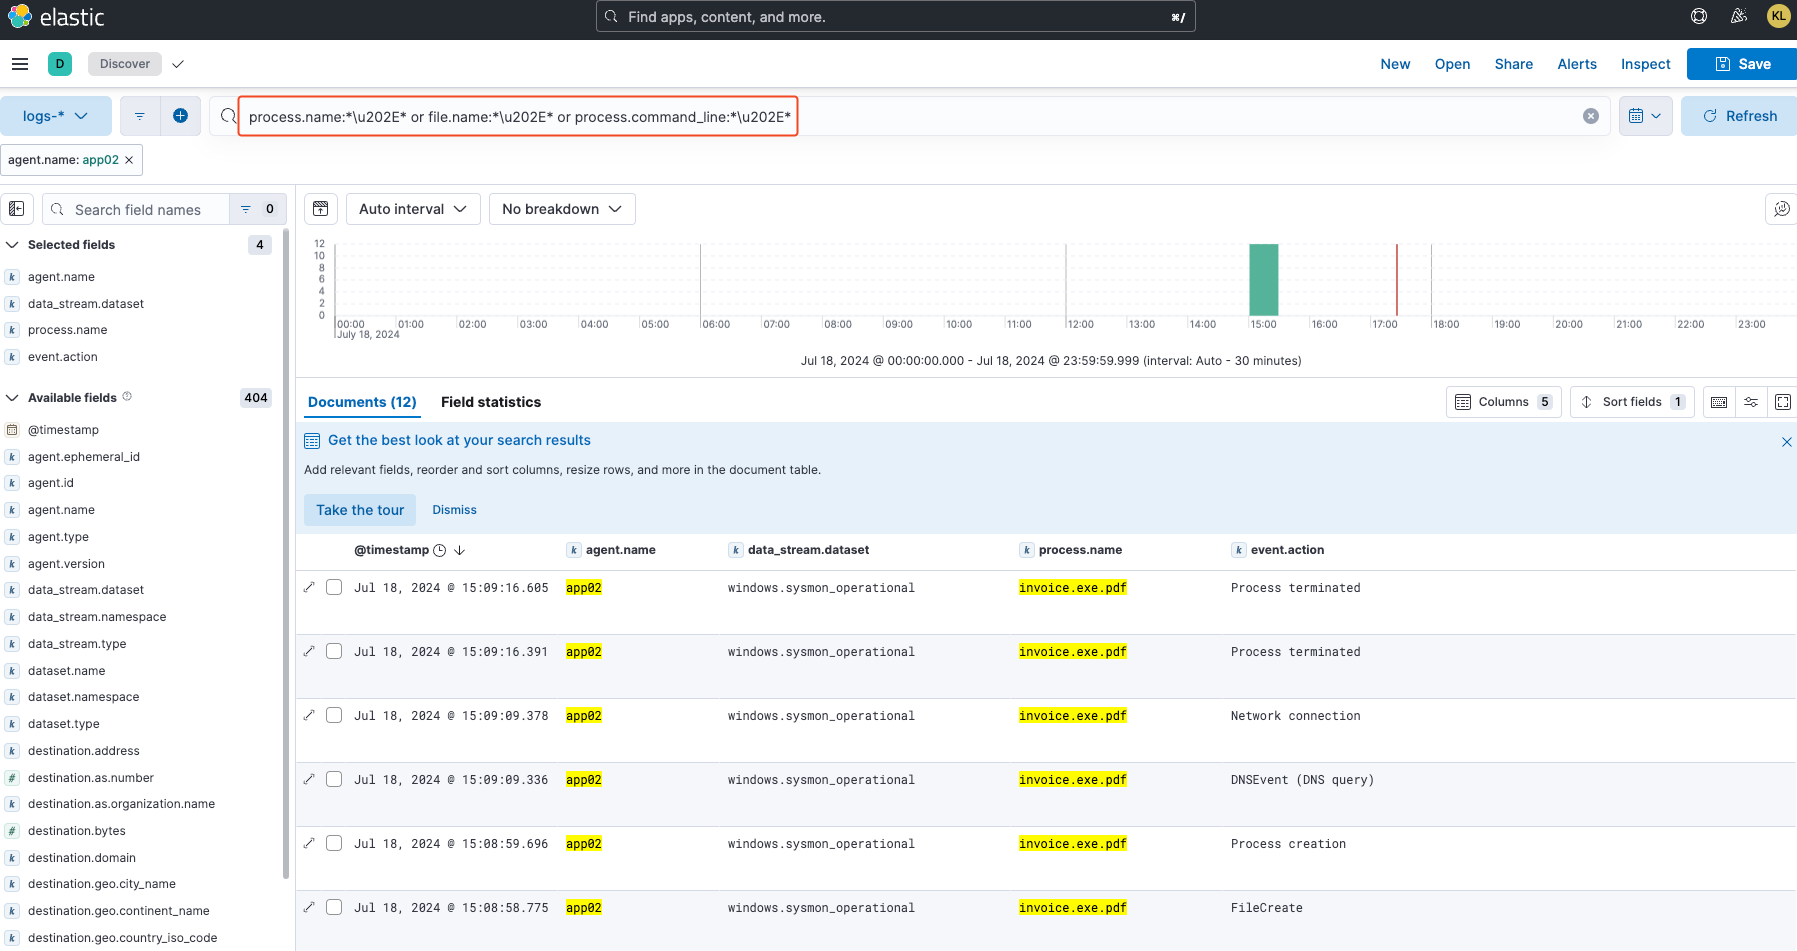Open the filter options menu icon

[140, 116]
